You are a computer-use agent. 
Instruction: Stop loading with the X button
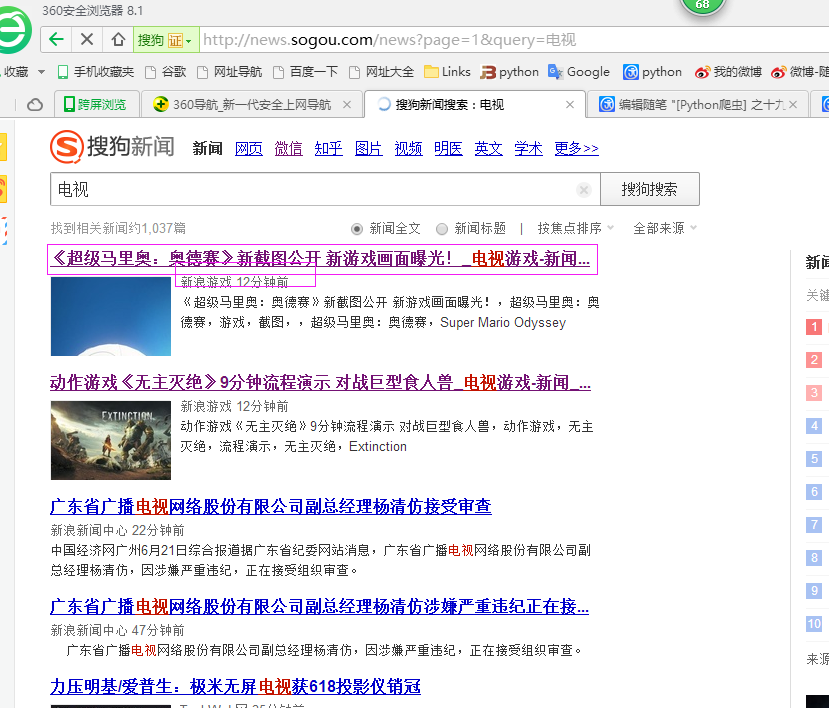pyautogui.click(x=87, y=40)
